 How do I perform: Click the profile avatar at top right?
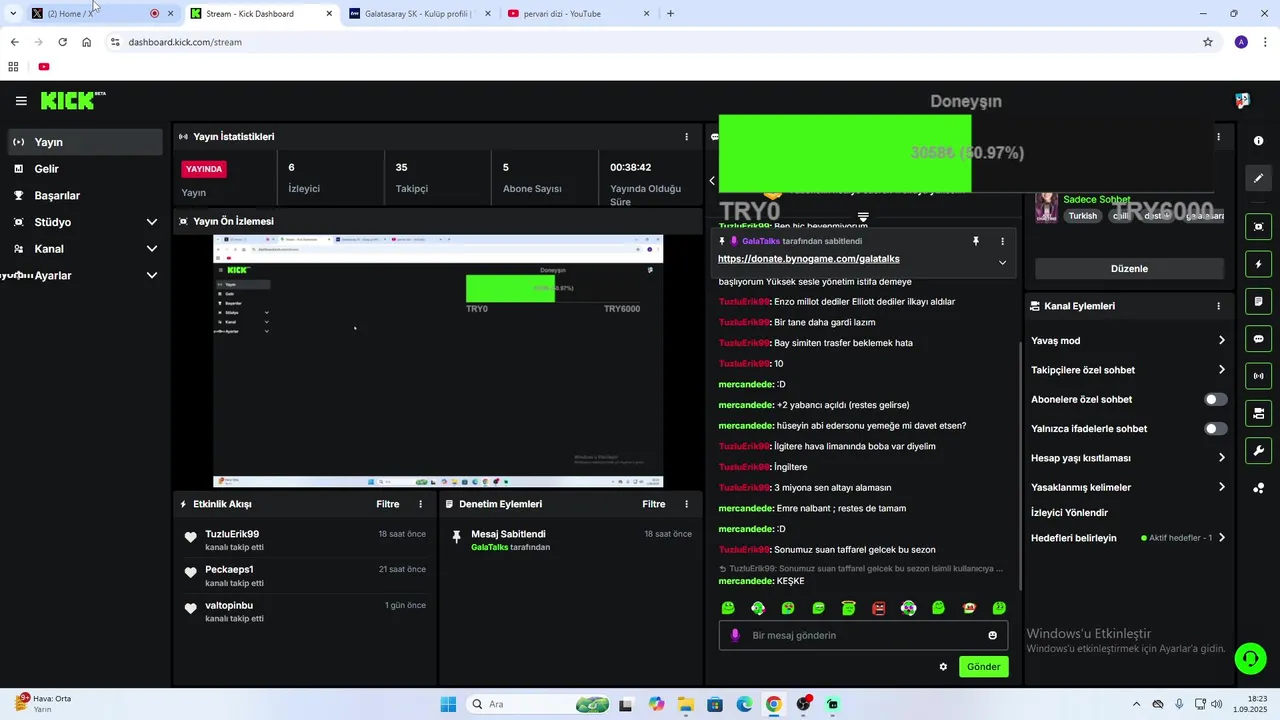pyautogui.click(x=1243, y=101)
